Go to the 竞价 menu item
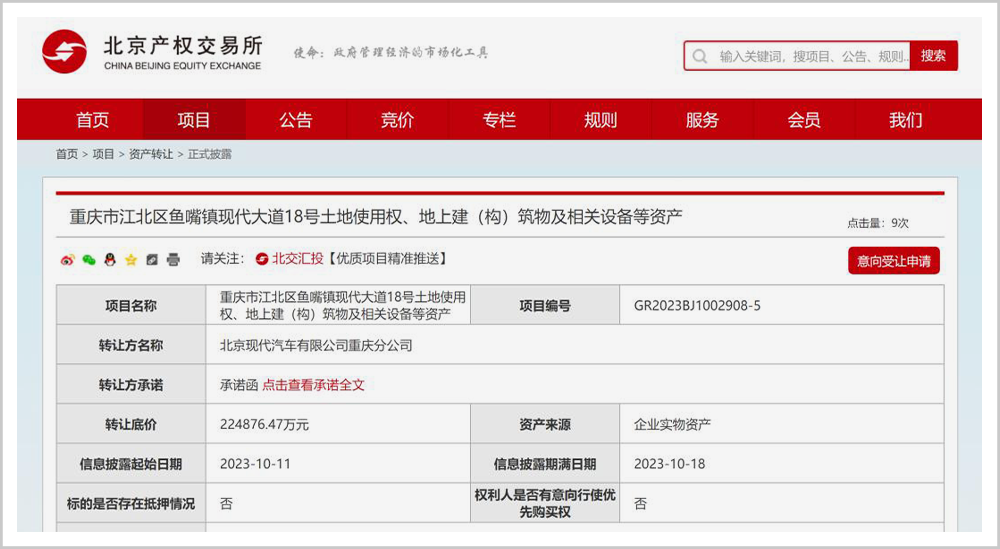This screenshot has height=549, width=1000. pos(398,120)
